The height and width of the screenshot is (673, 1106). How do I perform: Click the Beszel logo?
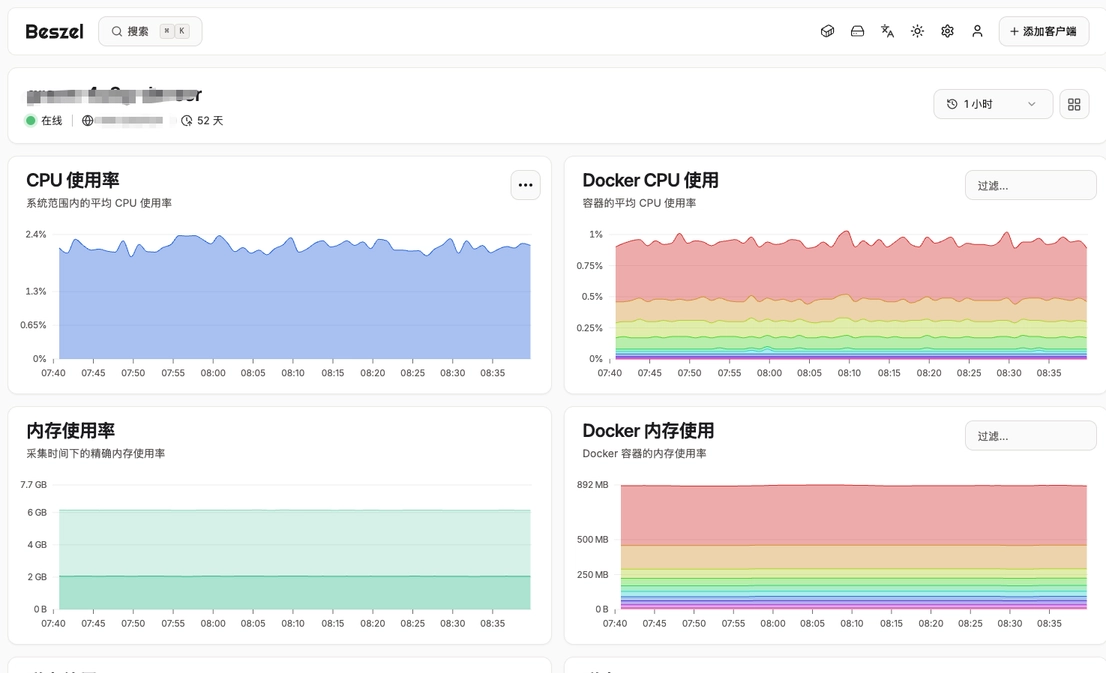tap(54, 32)
